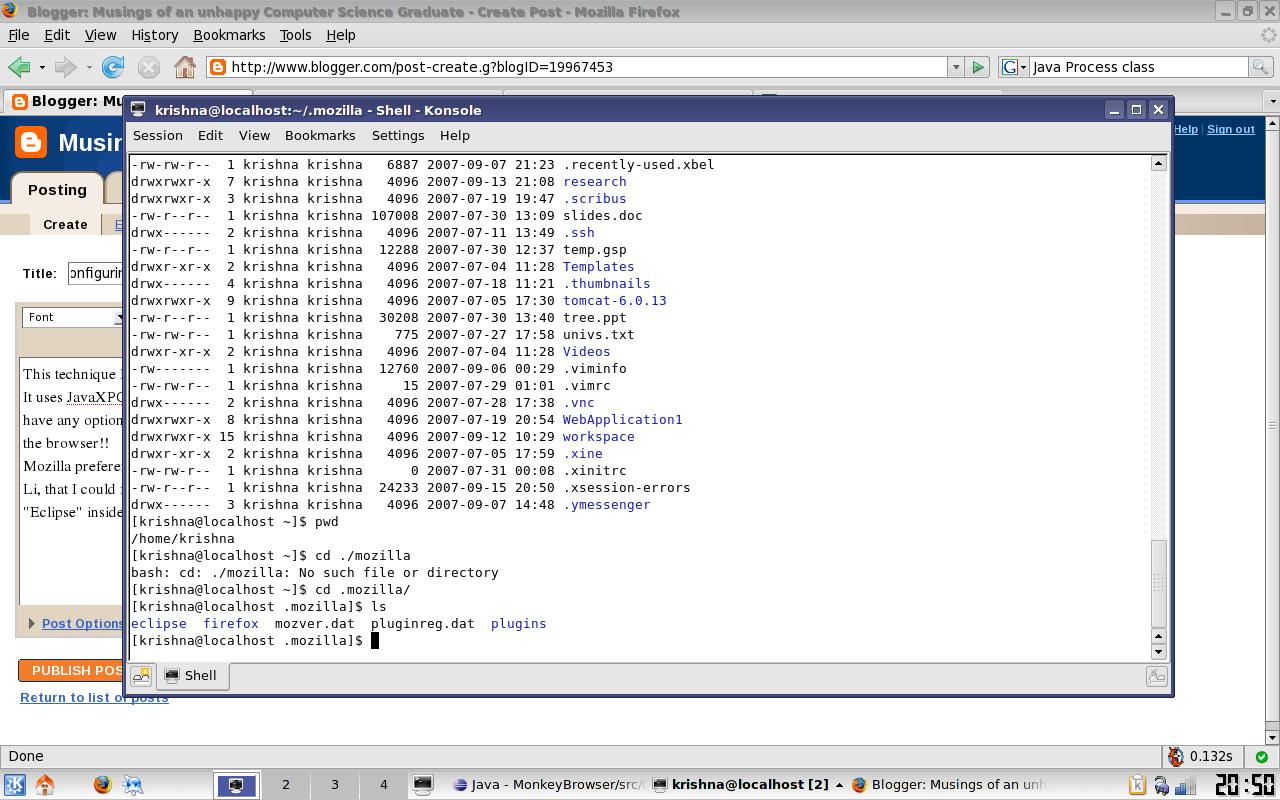Viewport: 1280px width, 800px height.
Task: Click the Return to list of posts link
Action: pos(94,698)
